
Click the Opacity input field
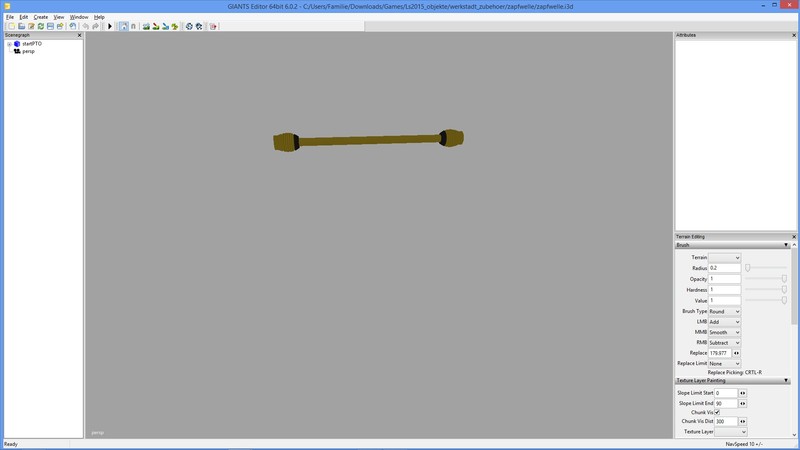point(725,279)
